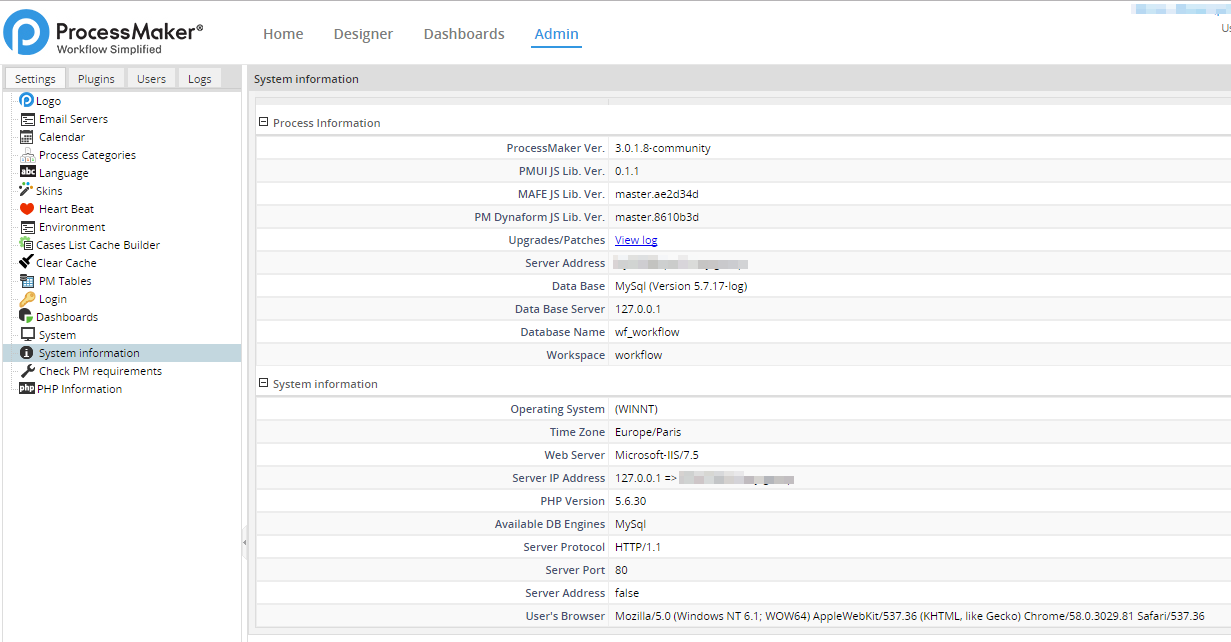Open the Designer menu

point(363,34)
